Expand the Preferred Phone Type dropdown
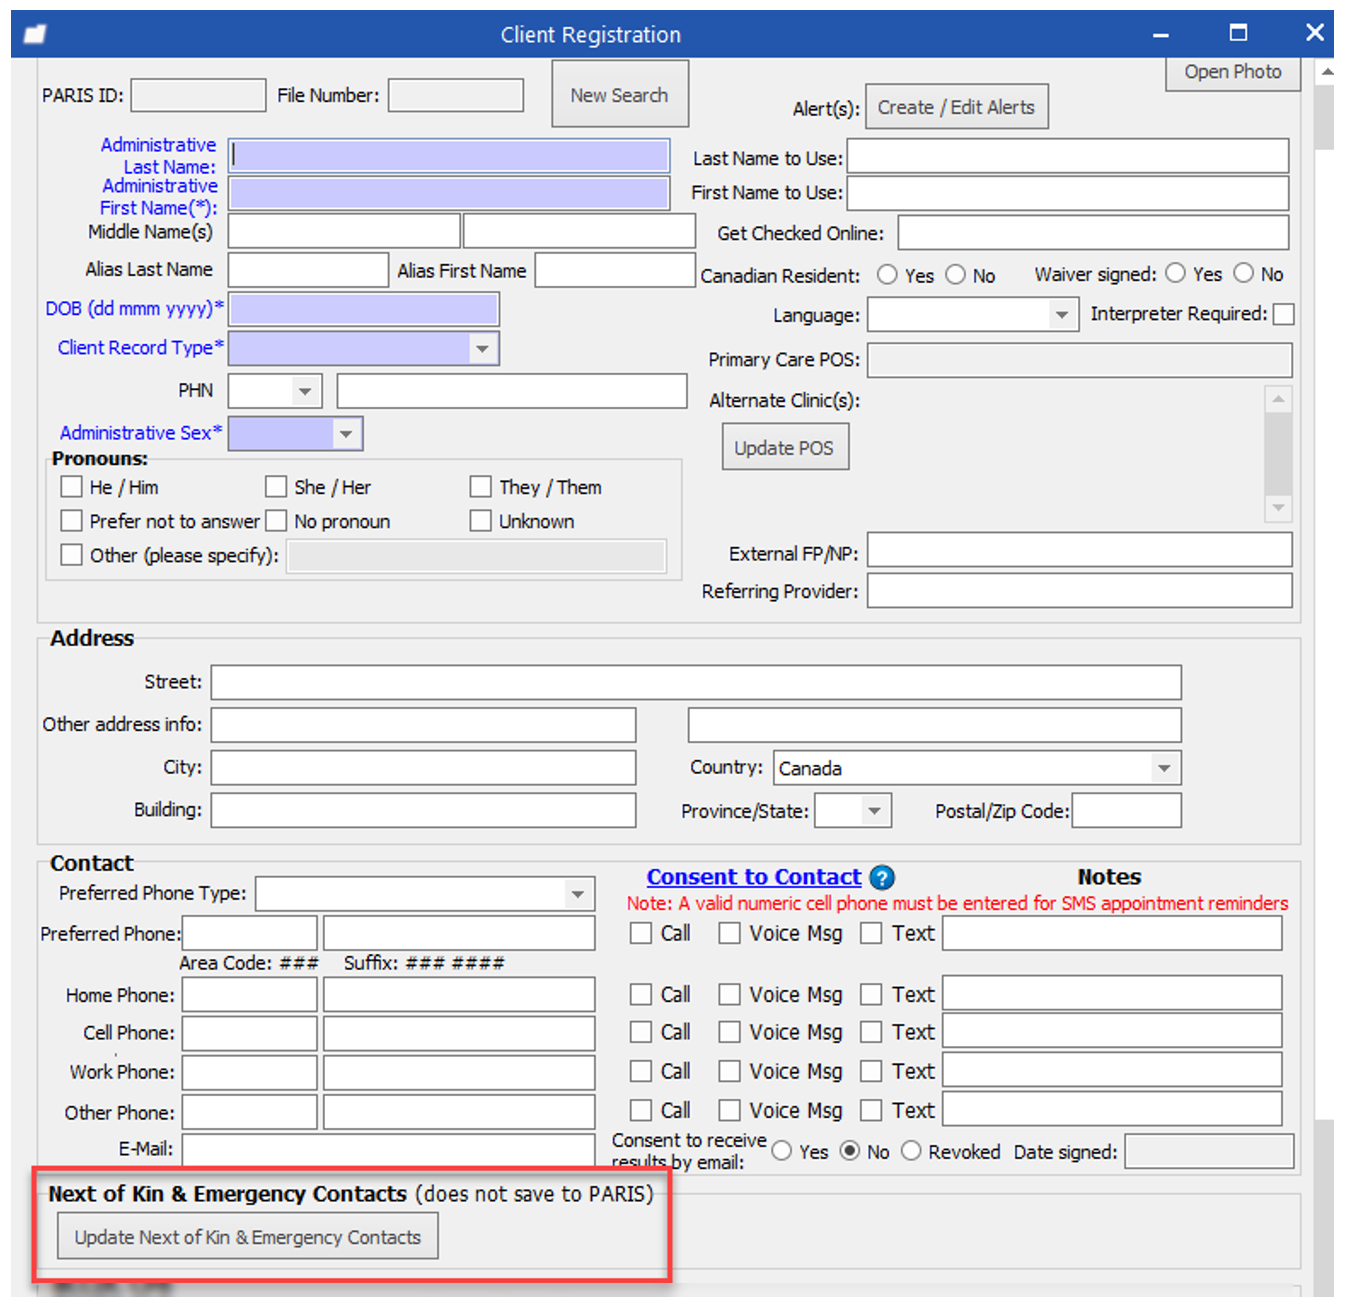This screenshot has height=1297, width=1346. click(577, 894)
